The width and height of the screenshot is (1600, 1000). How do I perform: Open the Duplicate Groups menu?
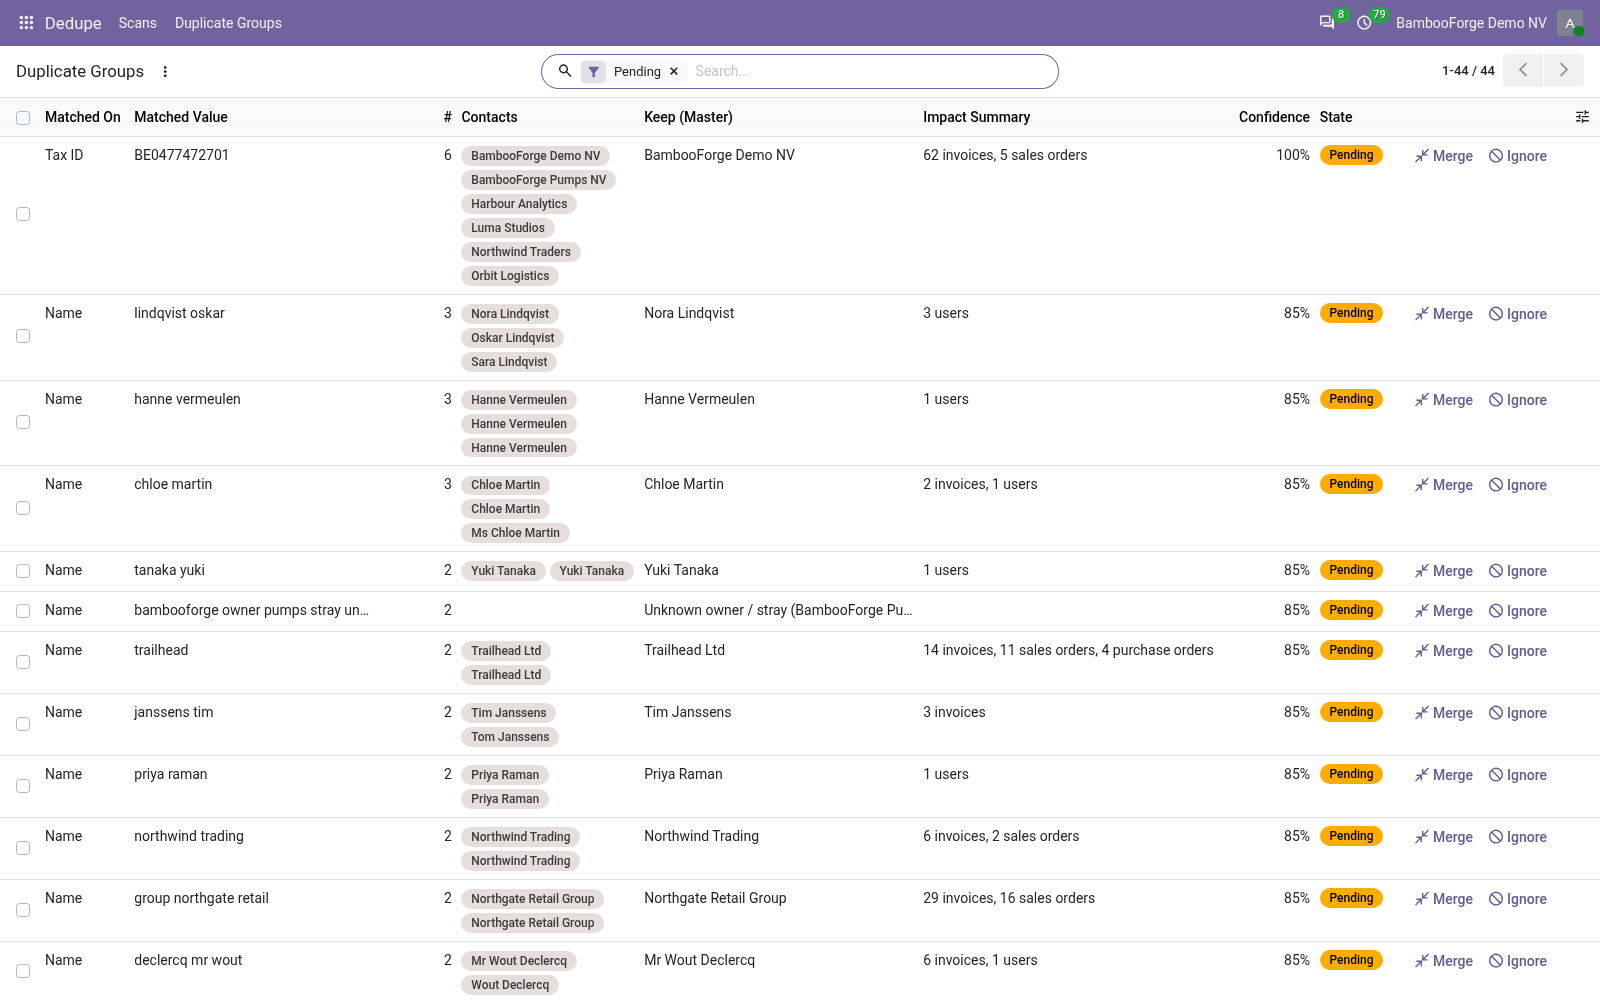pyautogui.click(x=228, y=23)
